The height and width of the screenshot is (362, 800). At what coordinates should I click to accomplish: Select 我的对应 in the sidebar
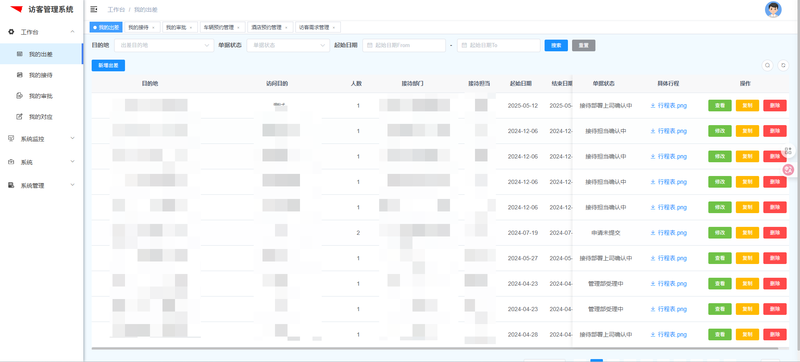coord(41,117)
